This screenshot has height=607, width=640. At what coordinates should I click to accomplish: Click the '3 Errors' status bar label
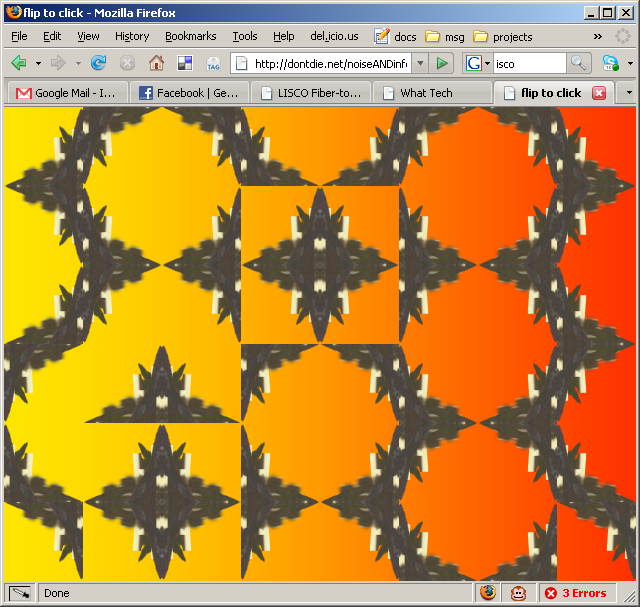584,593
